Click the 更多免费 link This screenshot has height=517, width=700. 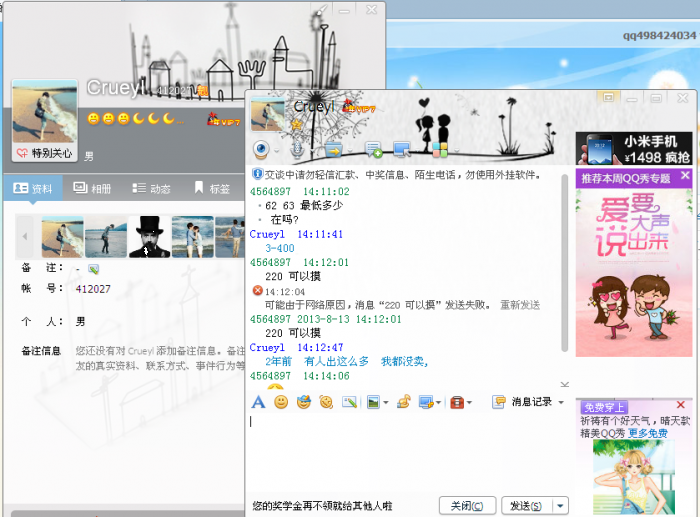[x=648, y=433]
